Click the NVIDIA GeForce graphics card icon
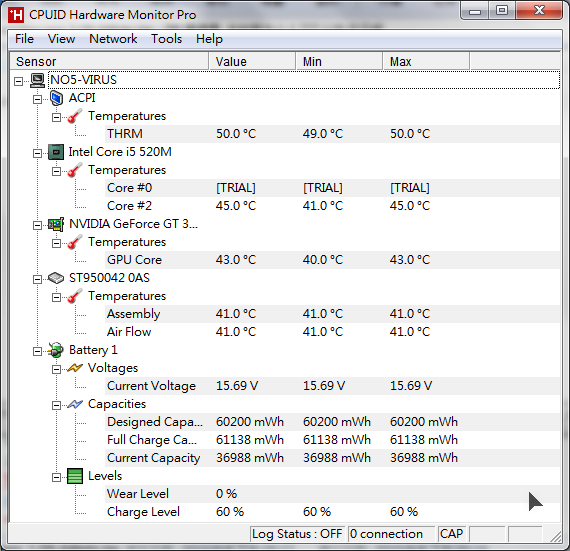Viewport: 570px width, 551px height. click(56, 224)
